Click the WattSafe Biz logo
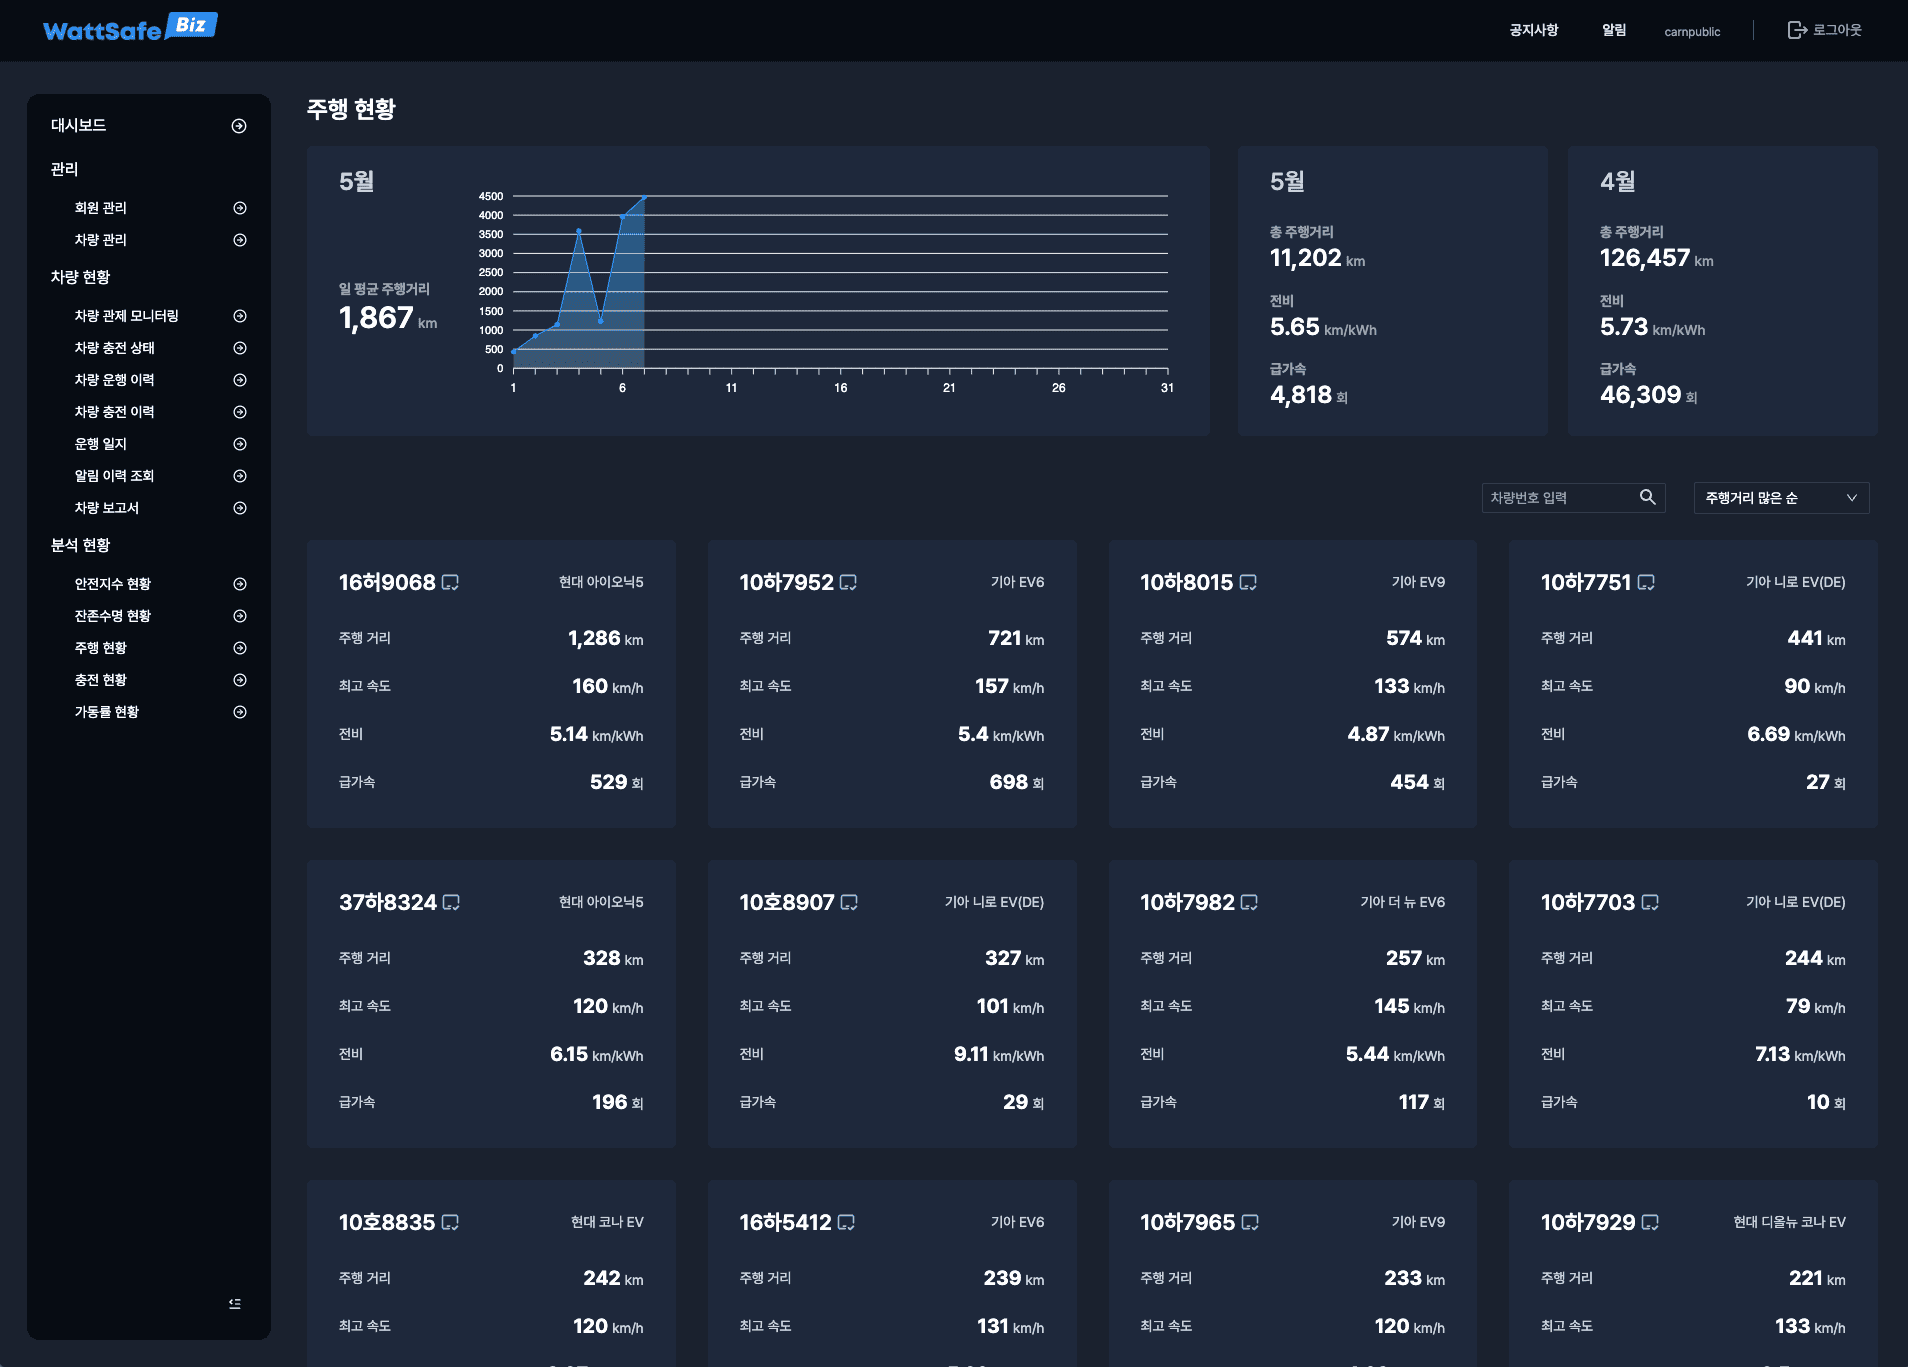1908x1367 pixels. [x=130, y=28]
